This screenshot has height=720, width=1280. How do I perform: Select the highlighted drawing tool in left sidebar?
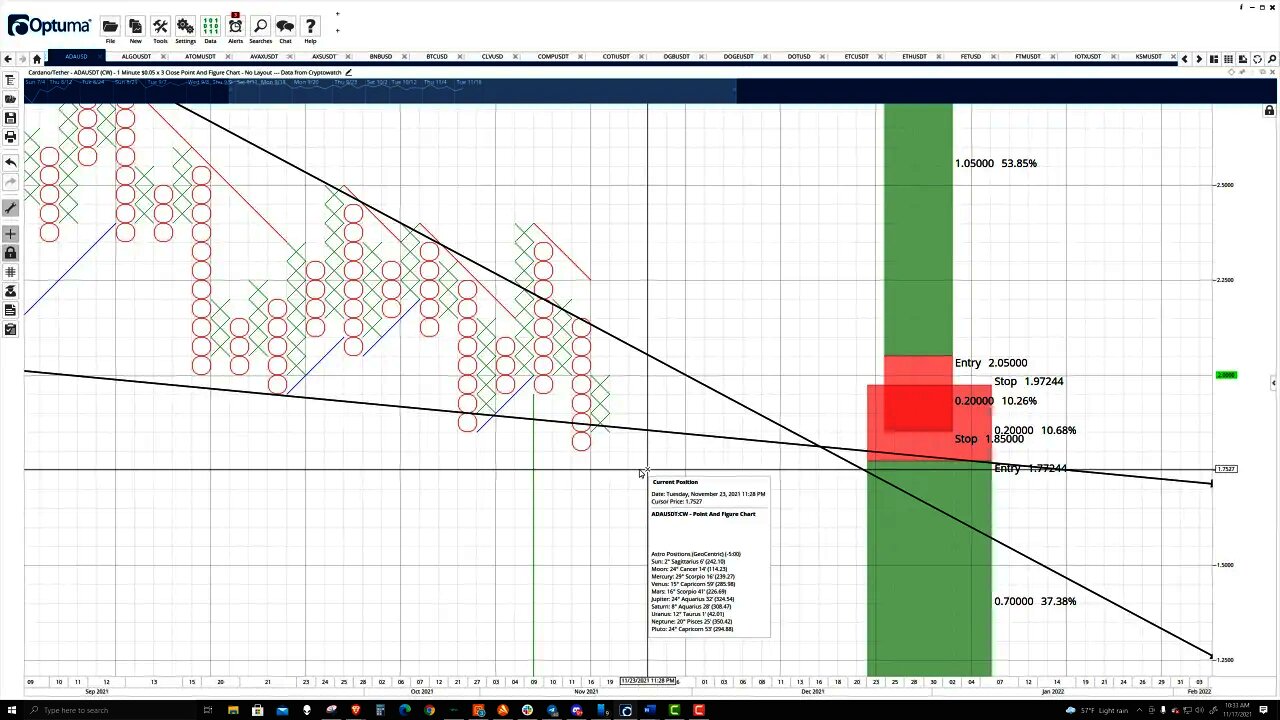10,208
